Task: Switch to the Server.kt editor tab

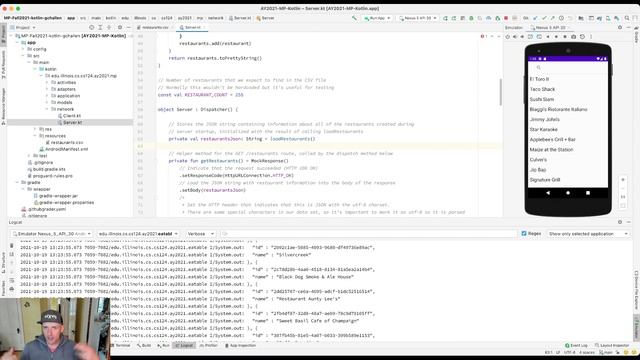Action: click(193, 27)
